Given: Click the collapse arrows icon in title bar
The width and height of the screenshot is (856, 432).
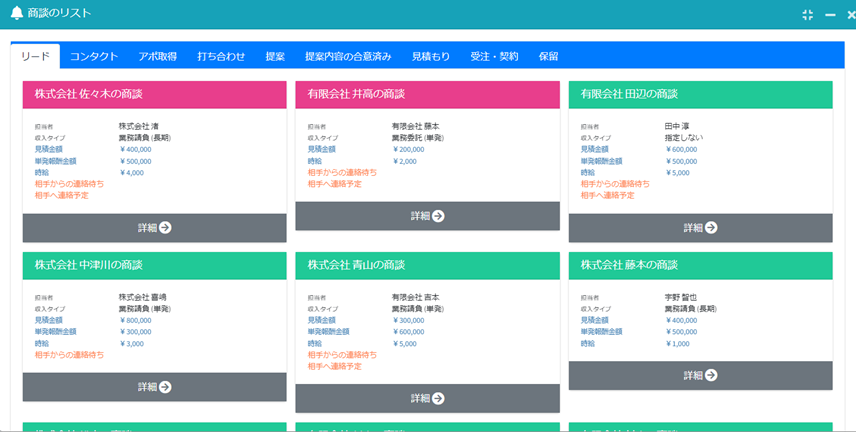Looking at the screenshot, I should click(x=808, y=14).
